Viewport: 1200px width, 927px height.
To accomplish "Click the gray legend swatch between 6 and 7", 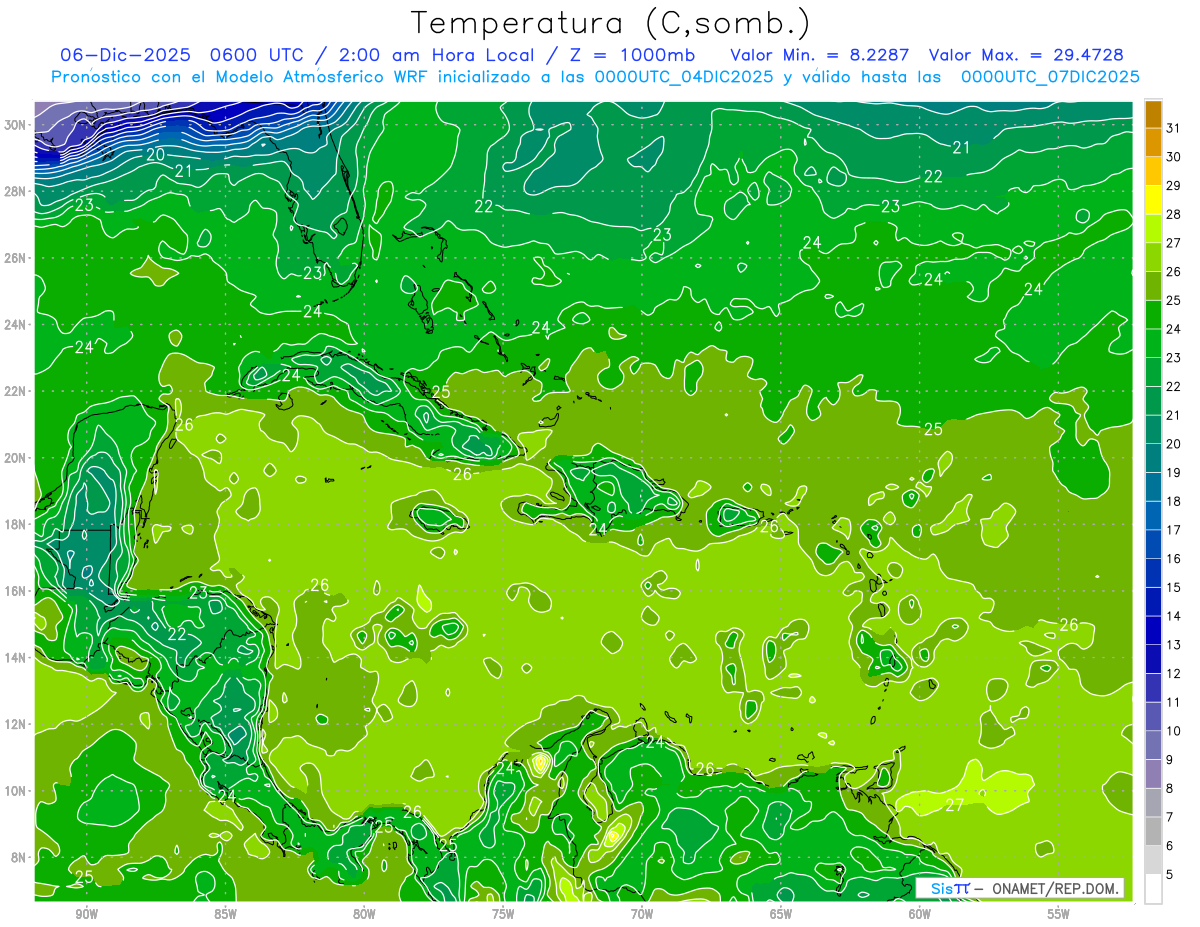I will point(1153,832).
